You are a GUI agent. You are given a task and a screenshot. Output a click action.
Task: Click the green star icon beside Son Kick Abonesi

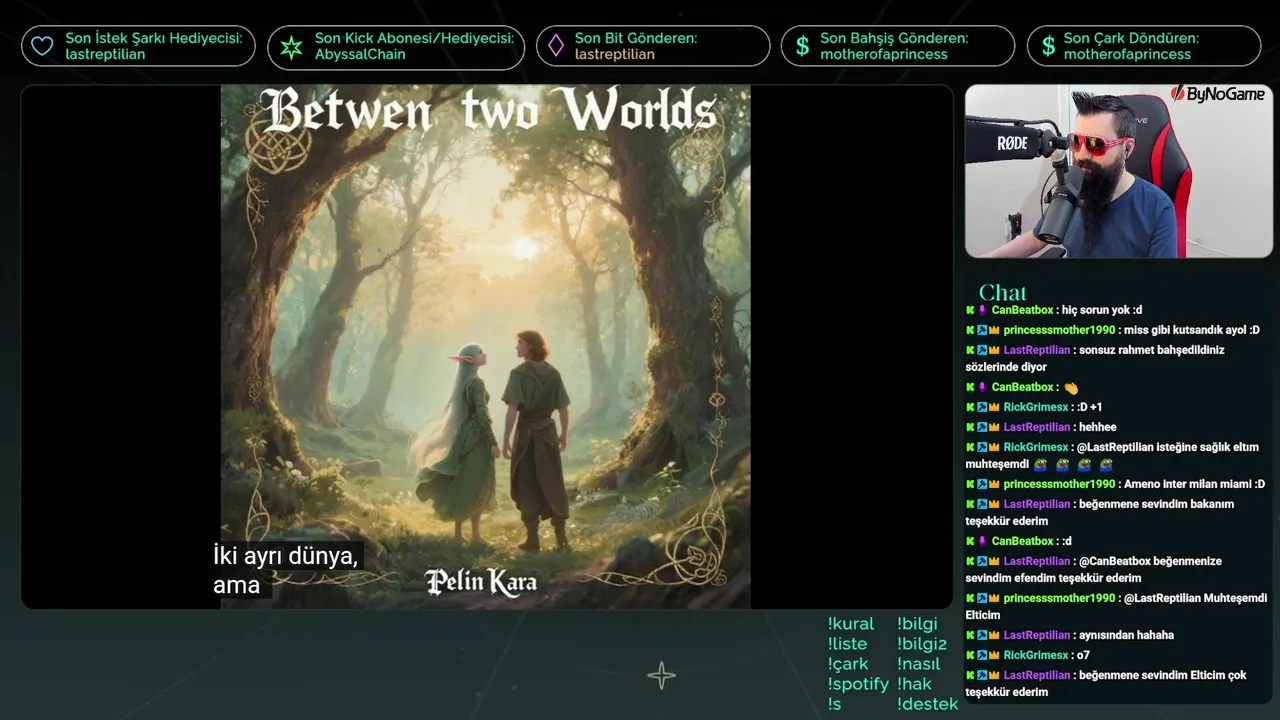[291, 47]
